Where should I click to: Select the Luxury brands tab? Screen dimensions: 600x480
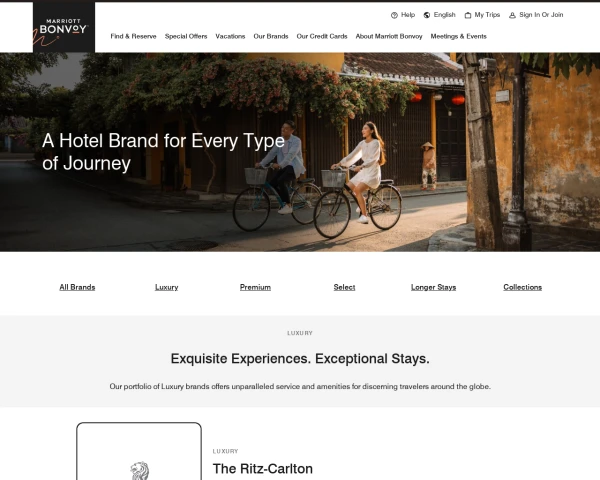(x=166, y=287)
